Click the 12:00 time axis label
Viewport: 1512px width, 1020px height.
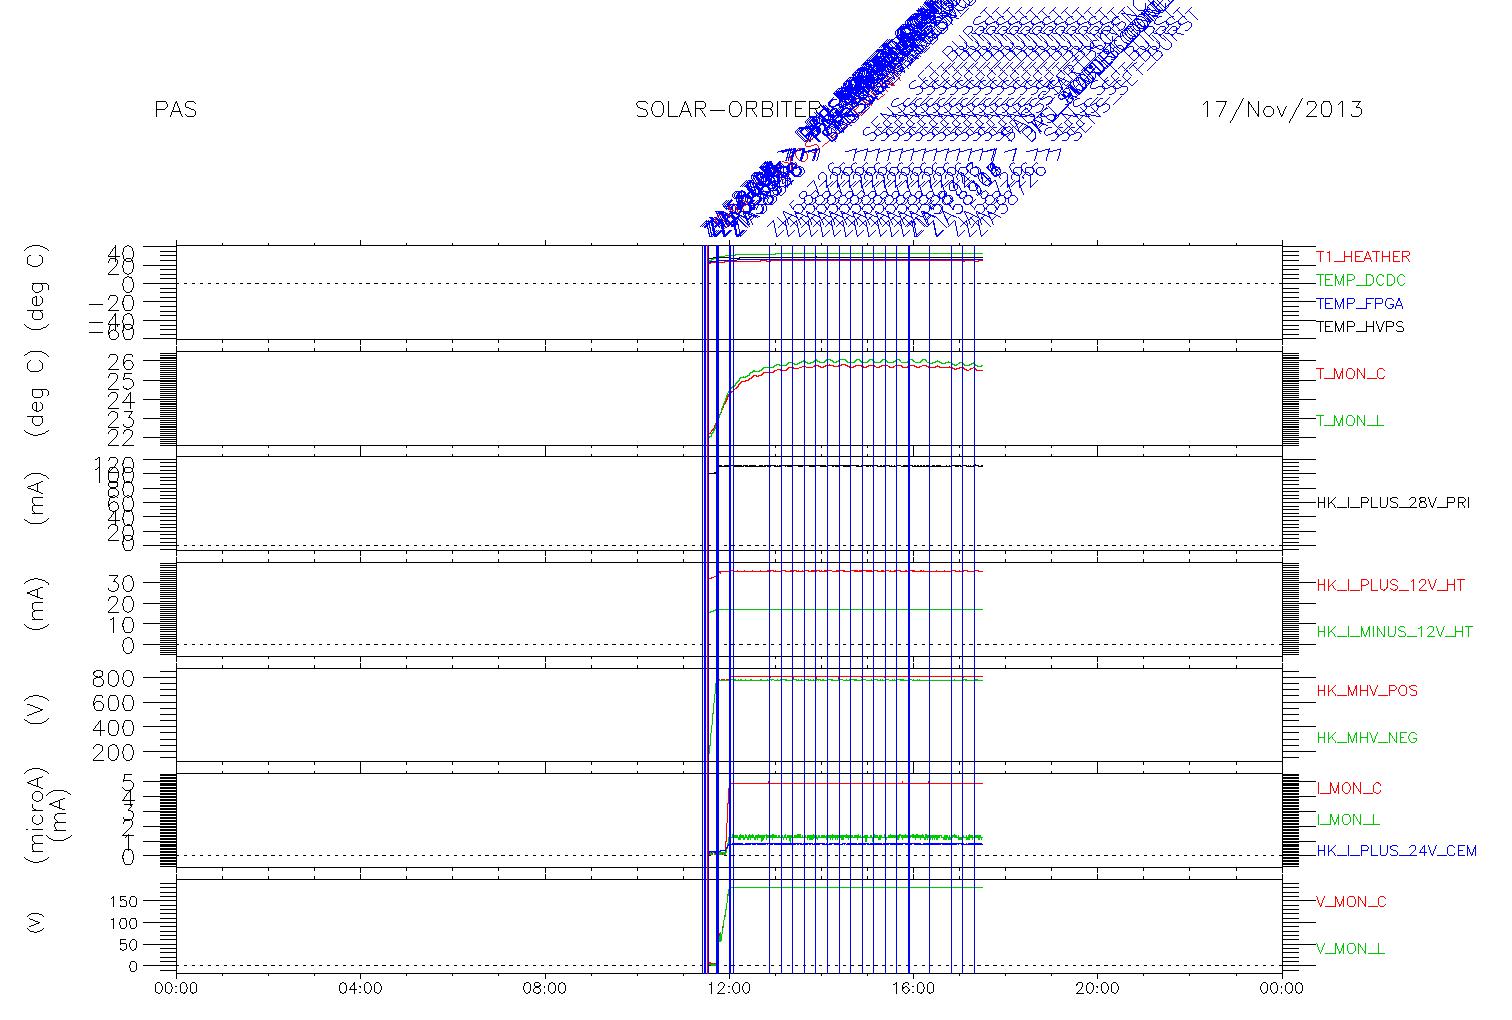click(x=729, y=989)
